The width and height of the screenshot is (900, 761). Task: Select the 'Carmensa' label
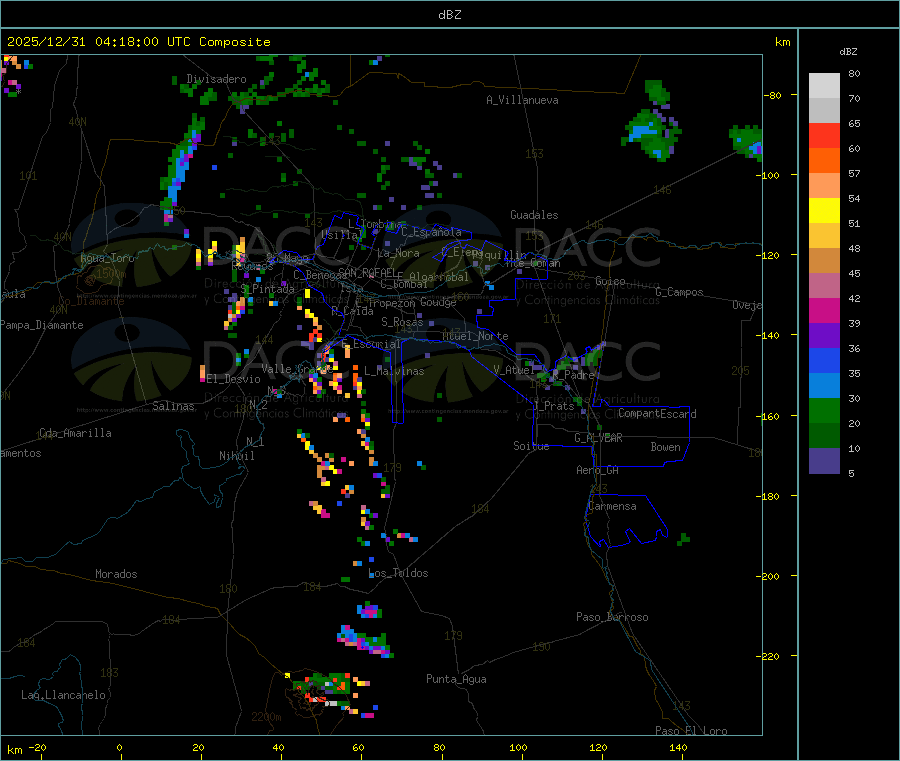tap(612, 506)
